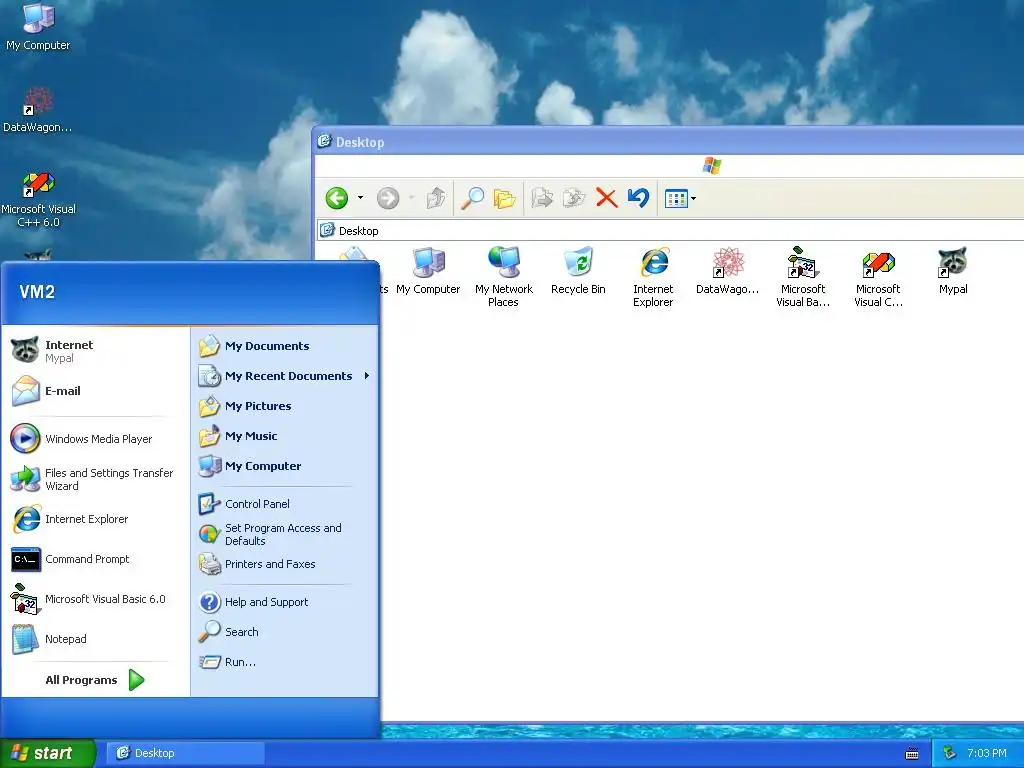Click the Desktop address bar field

point(671,231)
